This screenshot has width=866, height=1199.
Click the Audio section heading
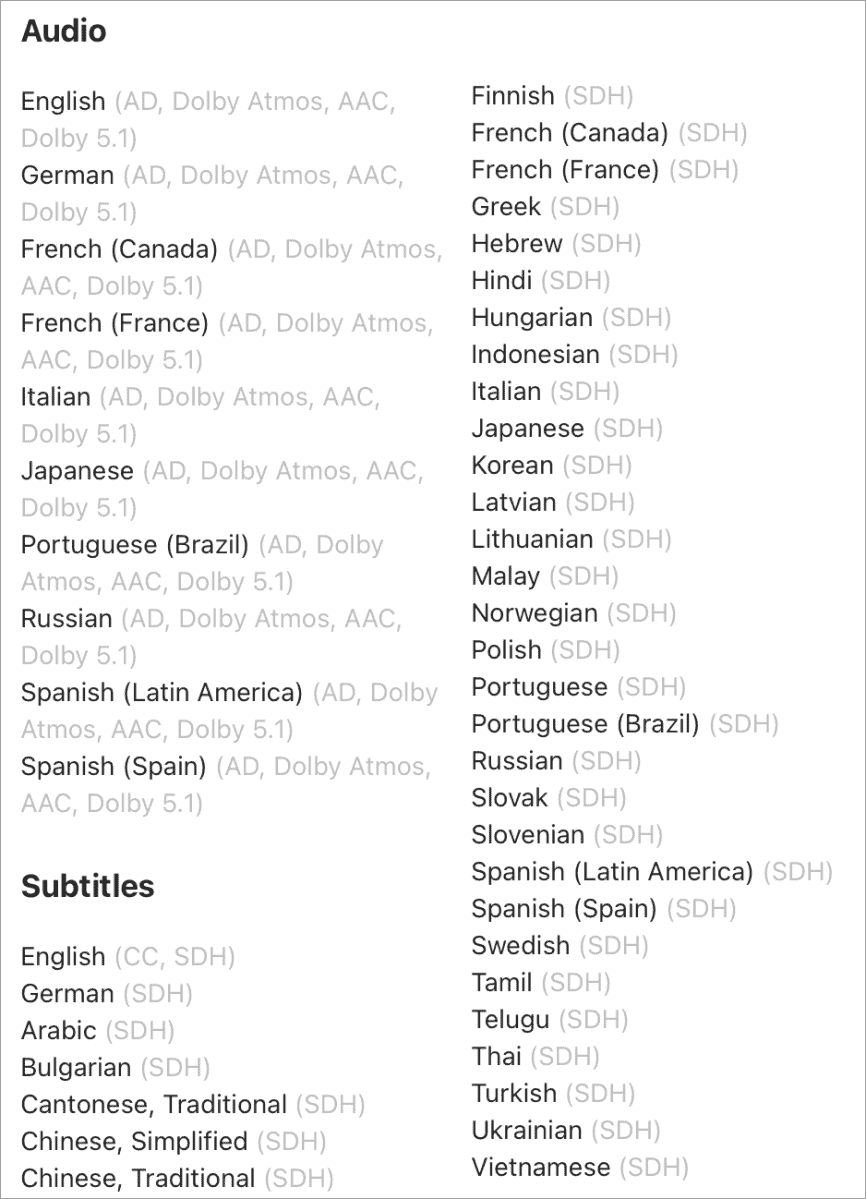click(63, 32)
